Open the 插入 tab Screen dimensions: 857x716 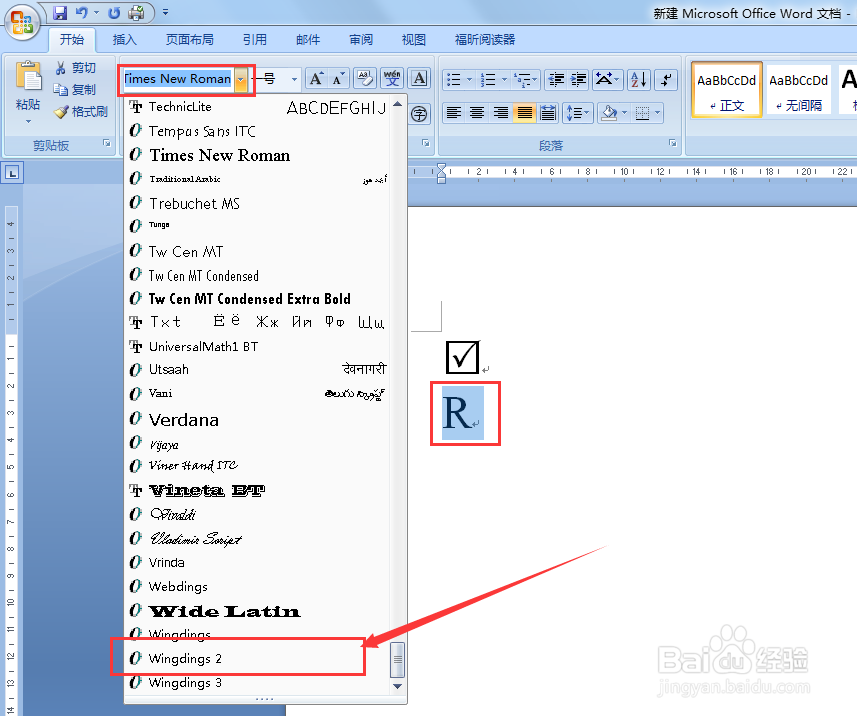pos(125,39)
